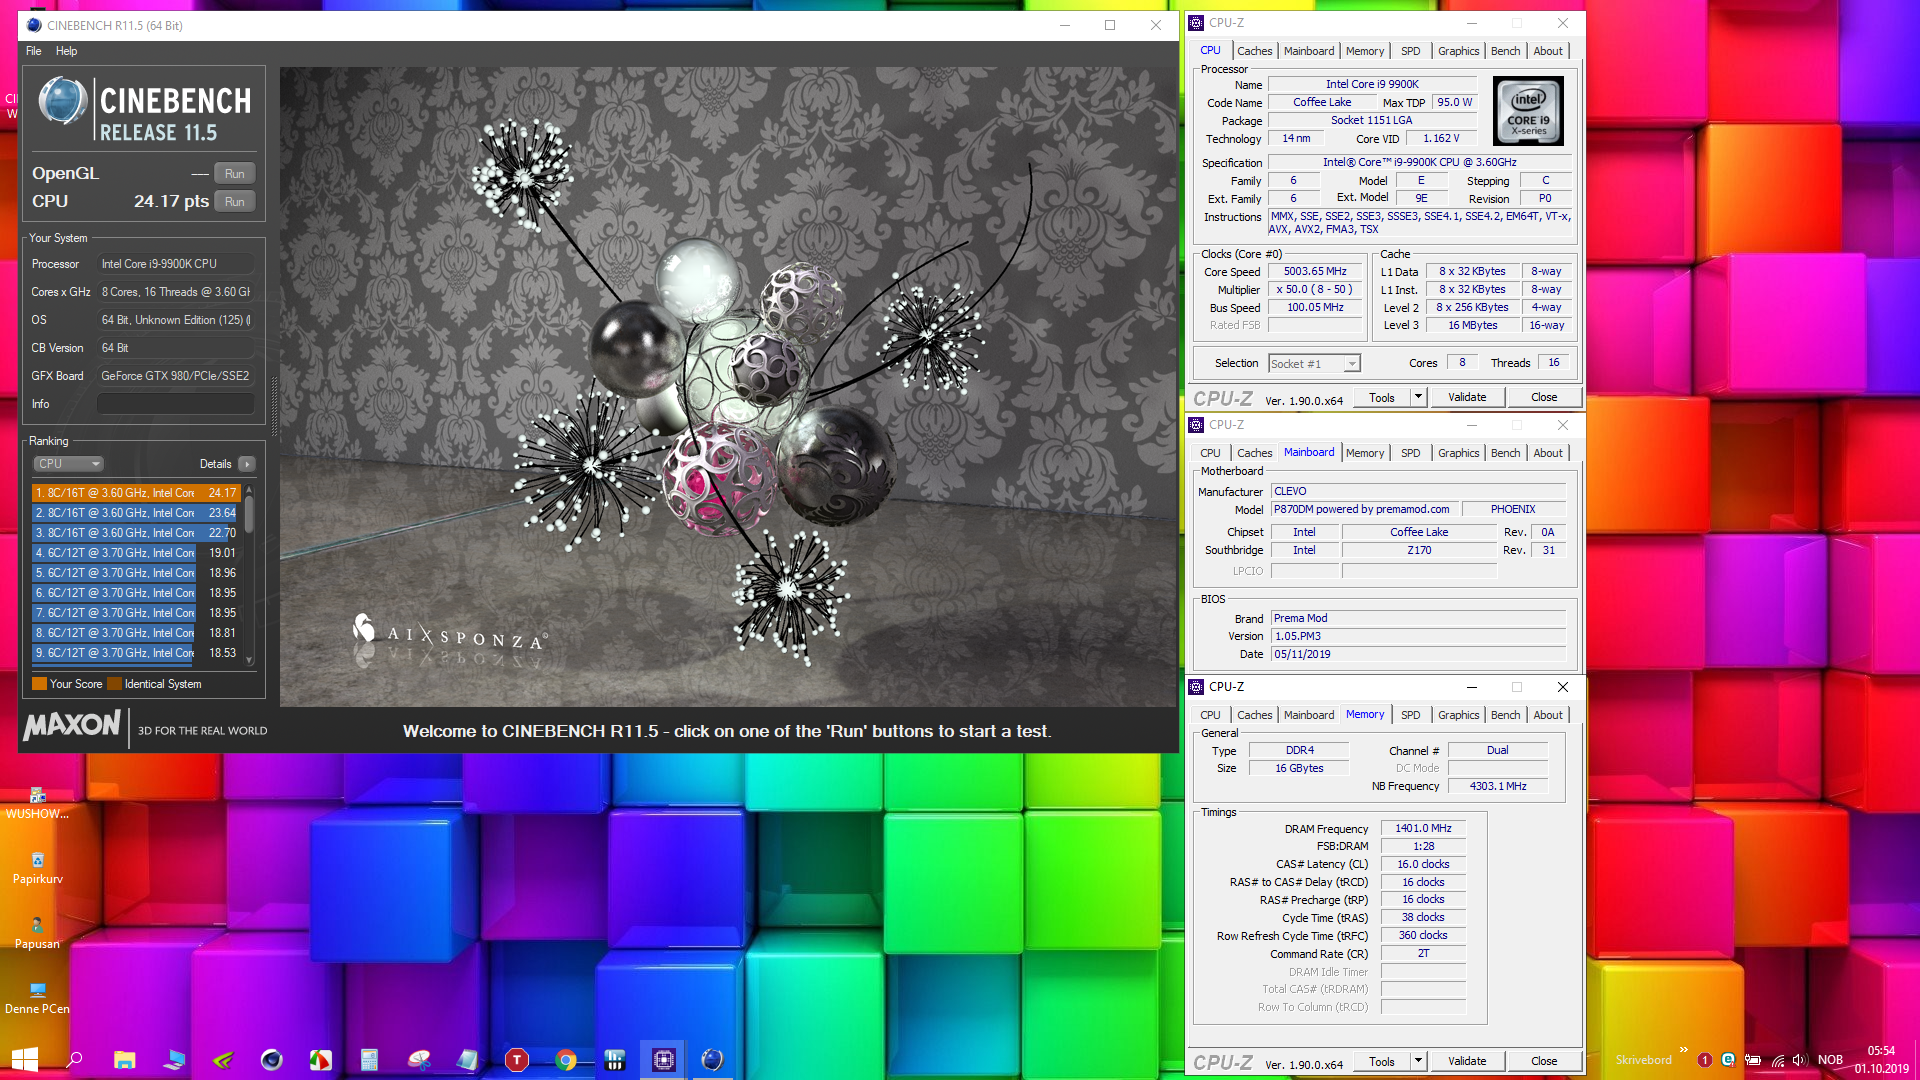Switch to Cinebench globe icon in taskbar
Image resolution: width=1920 pixels, height=1080 pixels.
click(712, 1060)
